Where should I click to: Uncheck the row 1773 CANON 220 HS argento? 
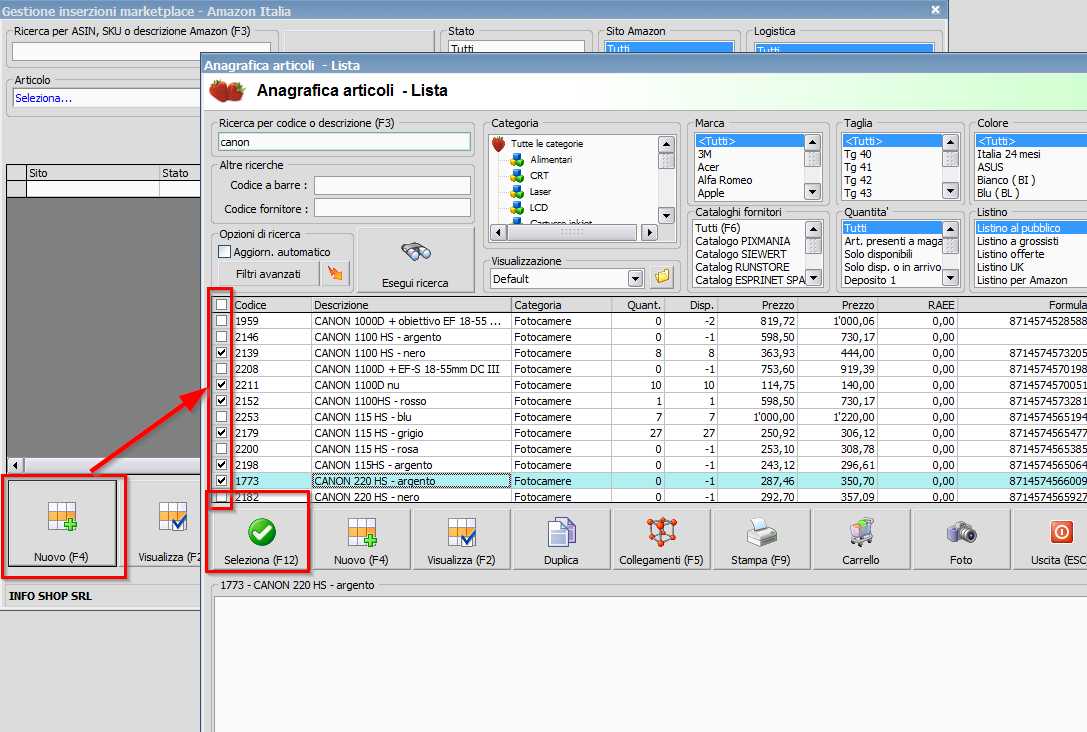221,480
